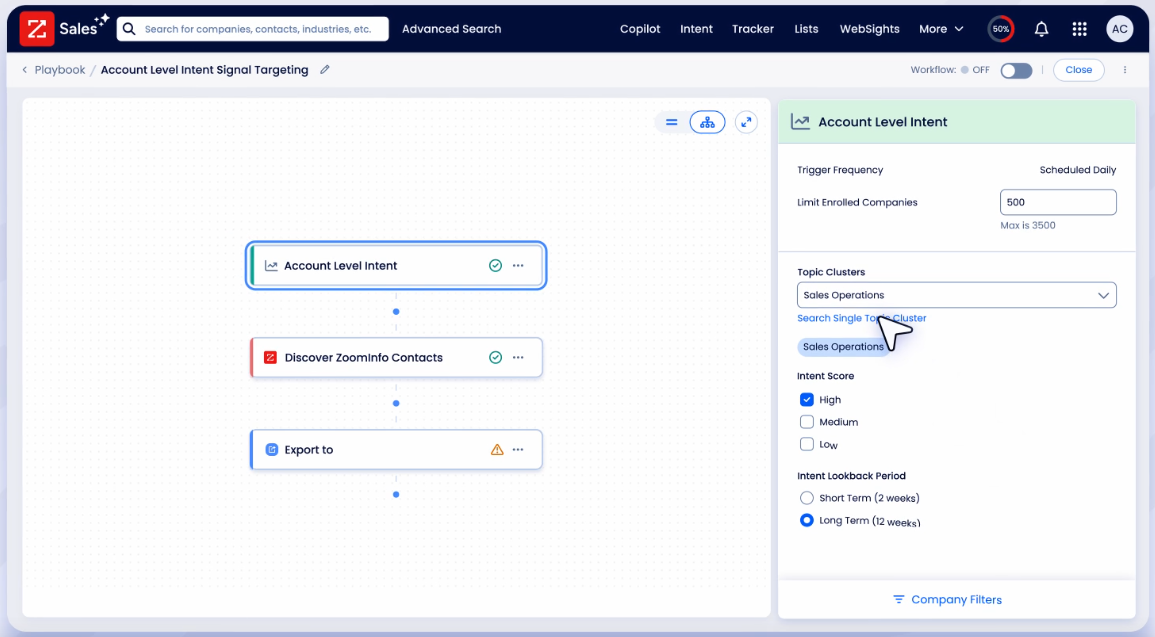
Task: Click the ZoomInfo Z logo
Action: point(36,29)
